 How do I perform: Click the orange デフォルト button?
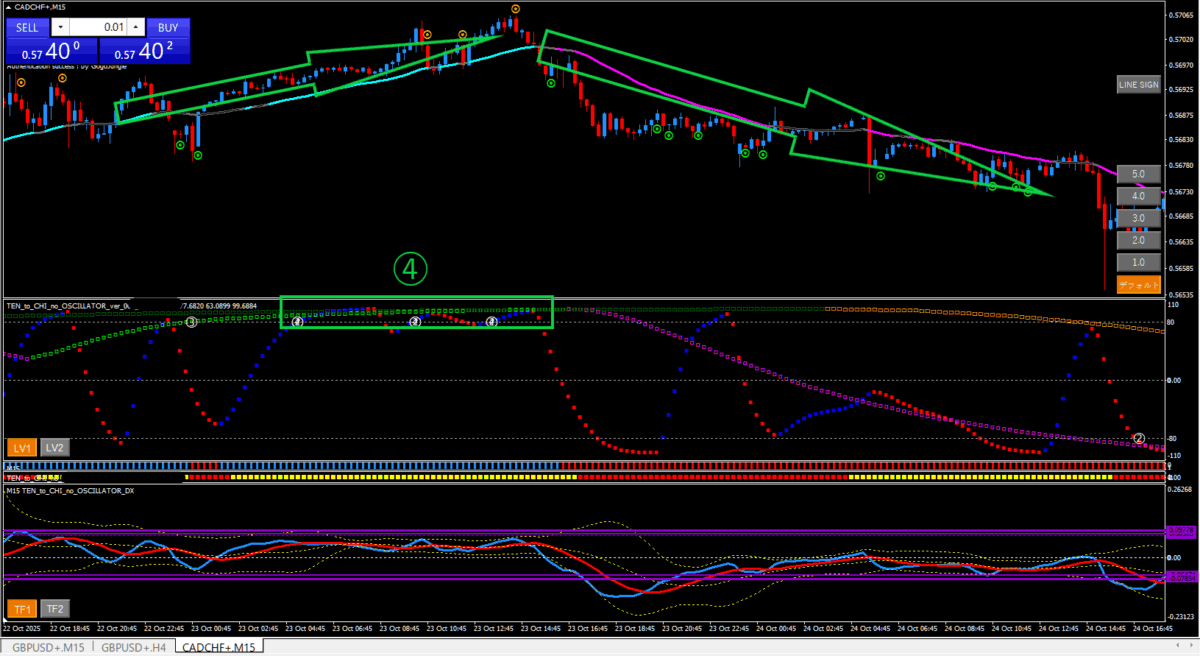point(1138,284)
